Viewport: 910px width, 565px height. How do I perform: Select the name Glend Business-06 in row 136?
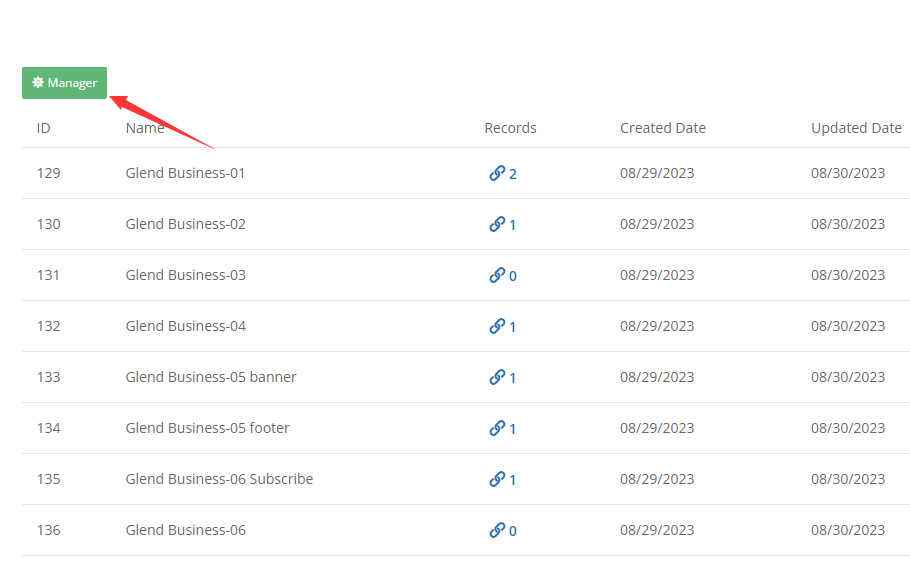[186, 530]
